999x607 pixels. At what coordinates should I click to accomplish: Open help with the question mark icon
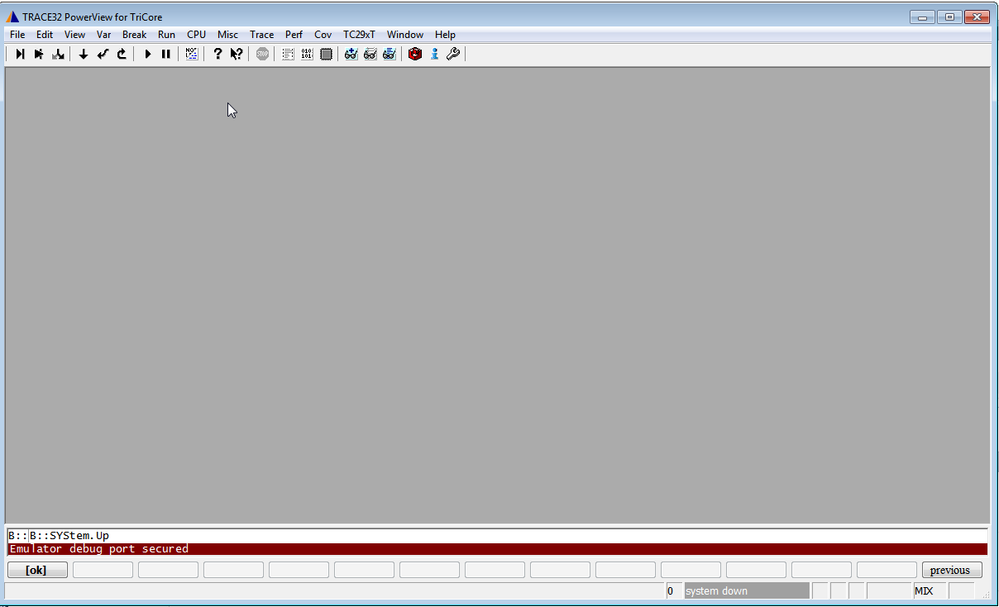coord(217,54)
